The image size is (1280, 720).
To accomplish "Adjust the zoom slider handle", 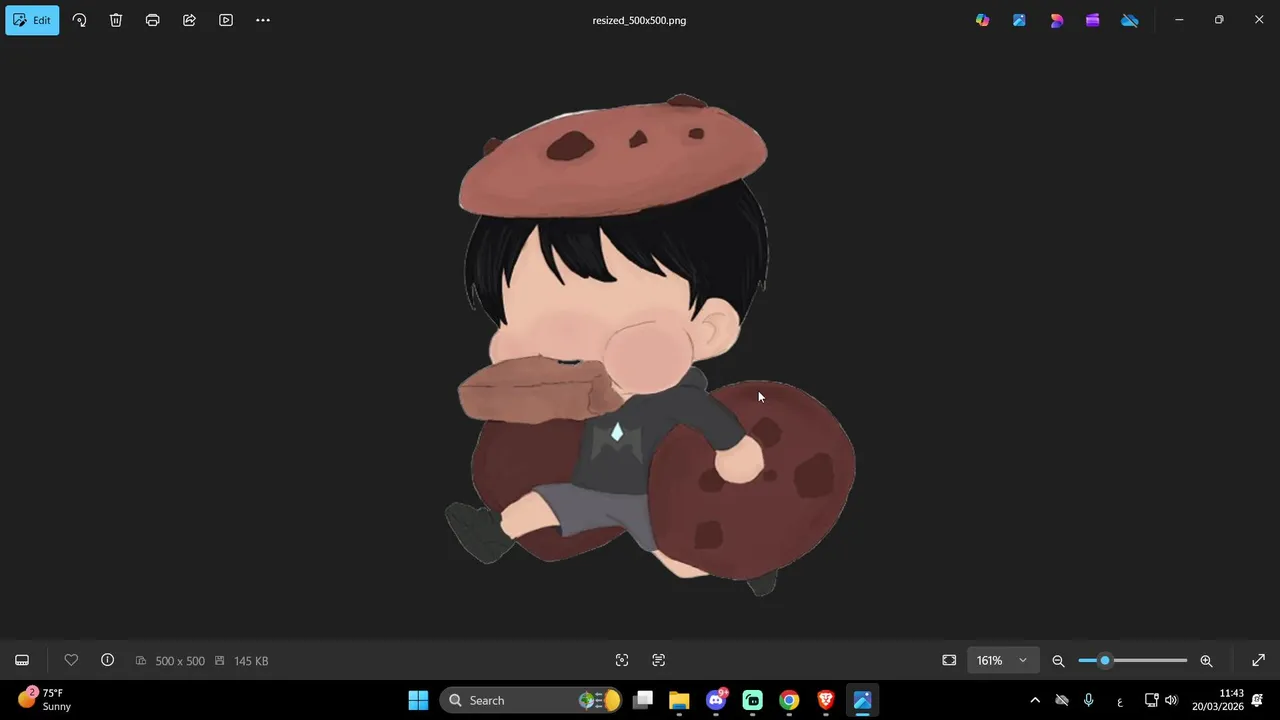I will (x=1105, y=660).
